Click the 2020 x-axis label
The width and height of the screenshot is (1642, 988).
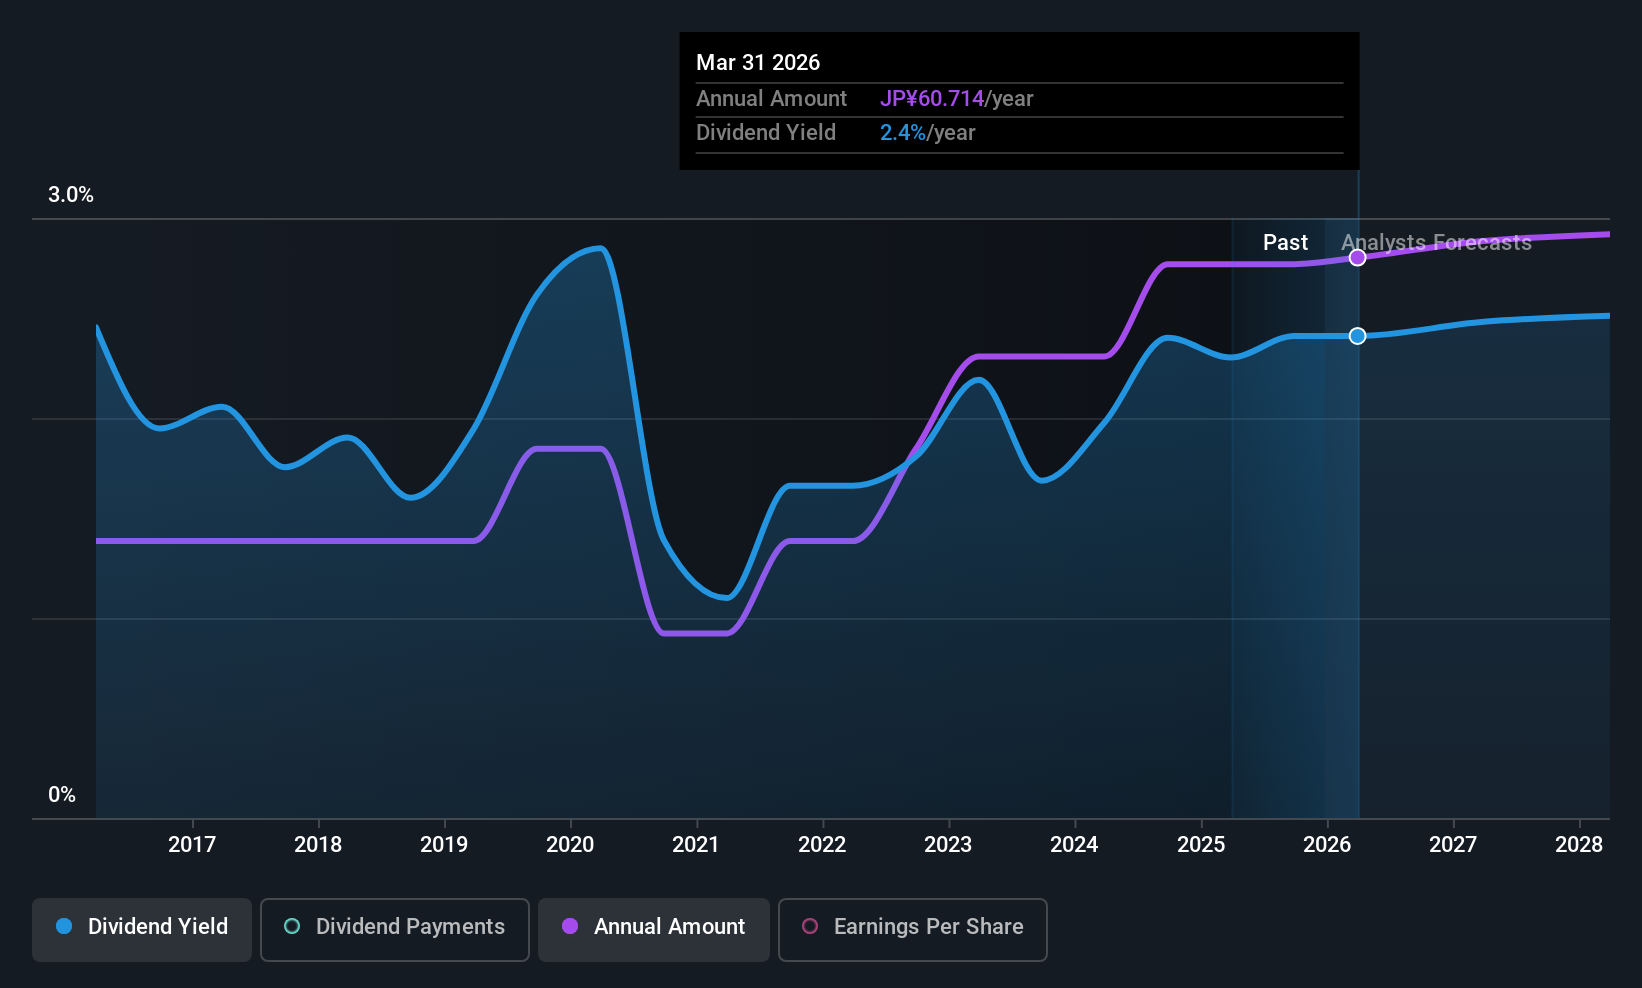coord(570,845)
